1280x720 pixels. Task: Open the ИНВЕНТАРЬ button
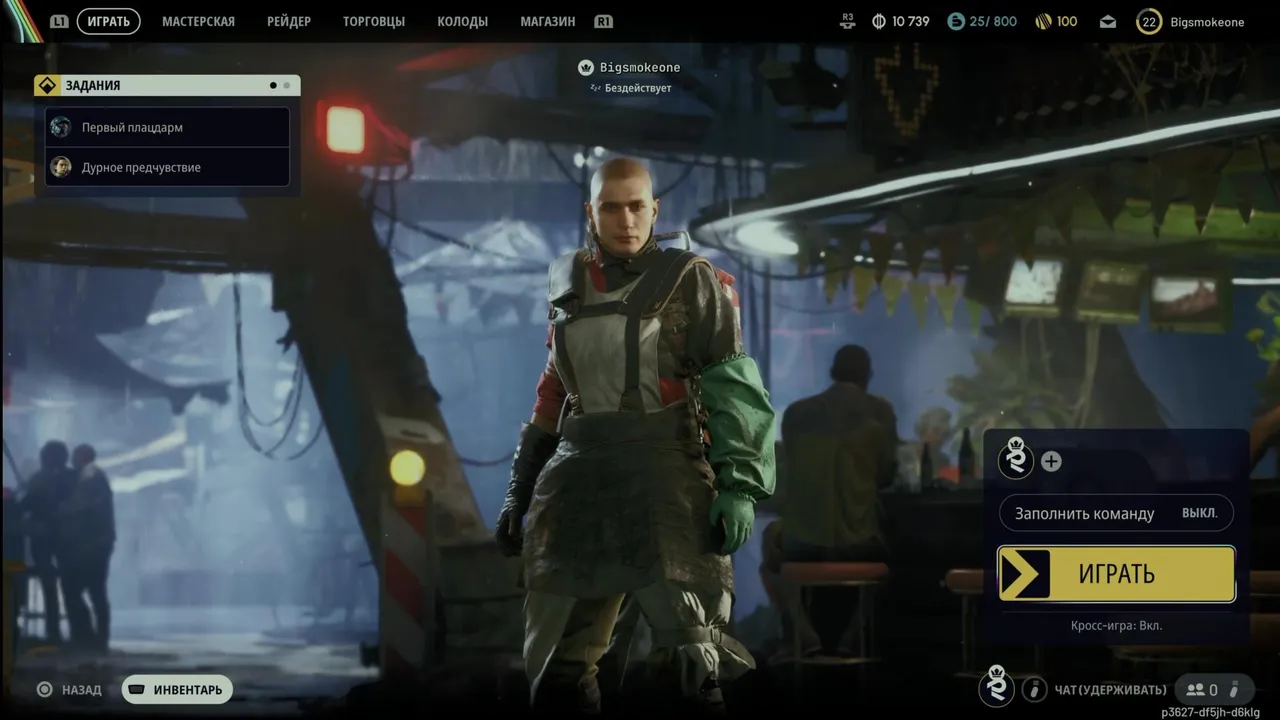[177, 690]
